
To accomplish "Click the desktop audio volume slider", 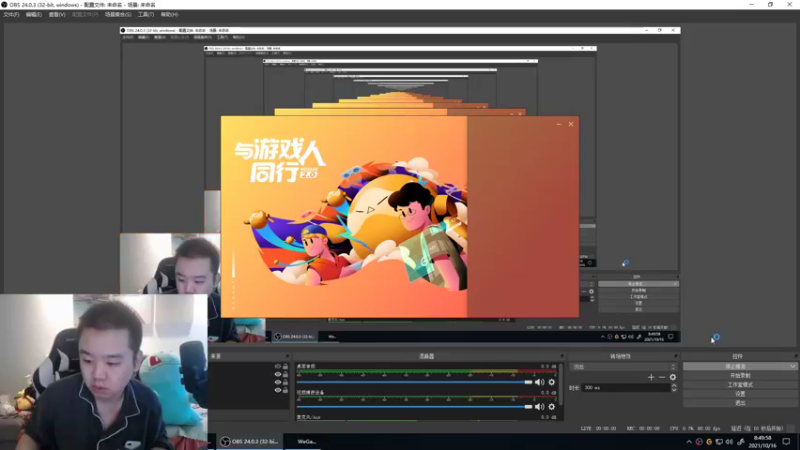I will coord(414,382).
